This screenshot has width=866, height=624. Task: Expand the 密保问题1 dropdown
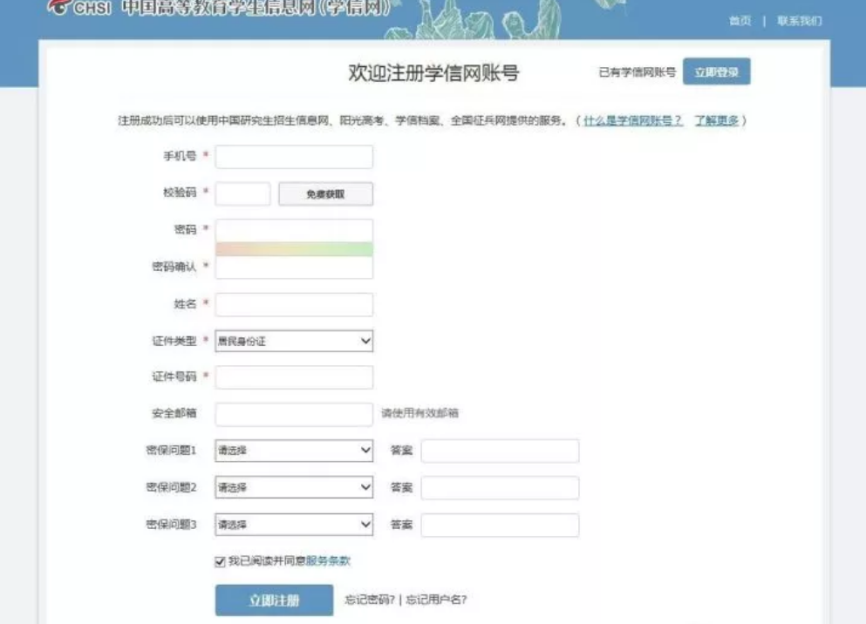click(x=294, y=451)
